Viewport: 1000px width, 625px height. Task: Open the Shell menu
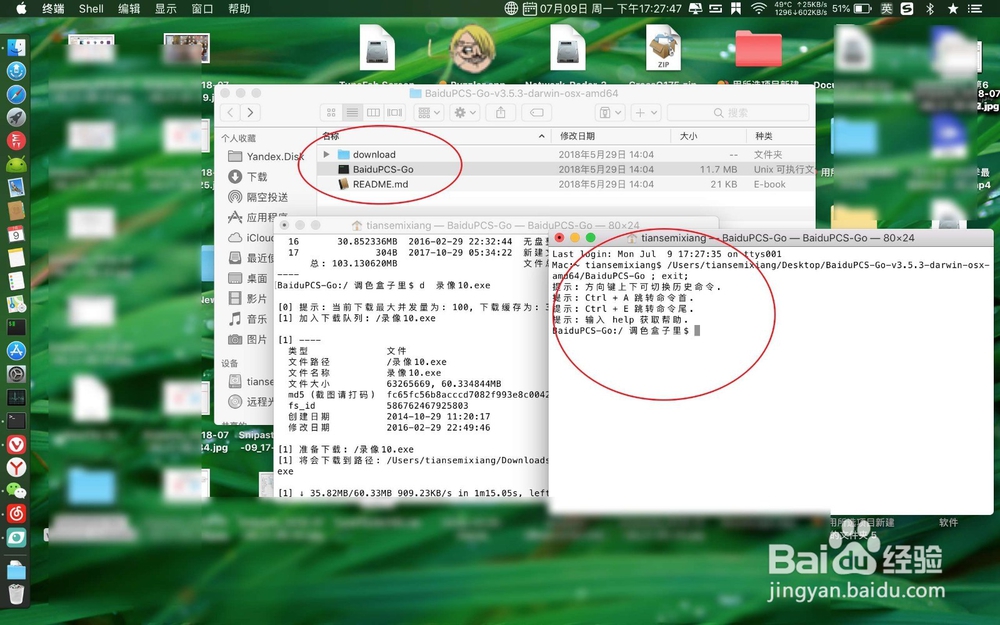[x=91, y=8]
